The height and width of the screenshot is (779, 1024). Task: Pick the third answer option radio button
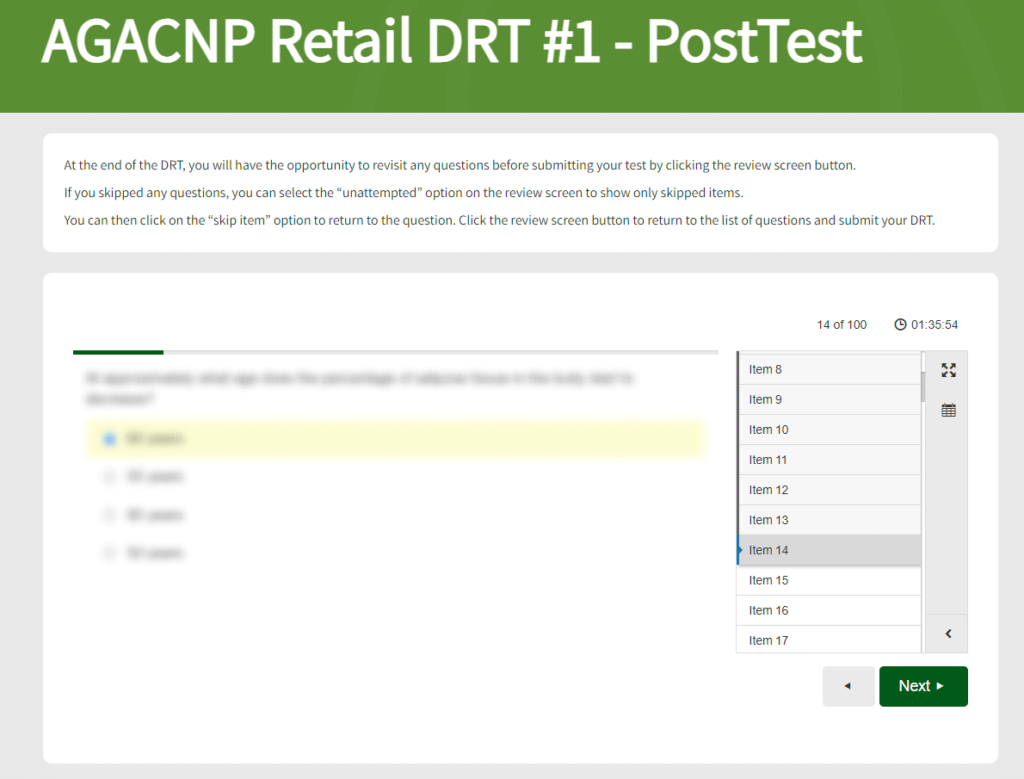(x=110, y=515)
